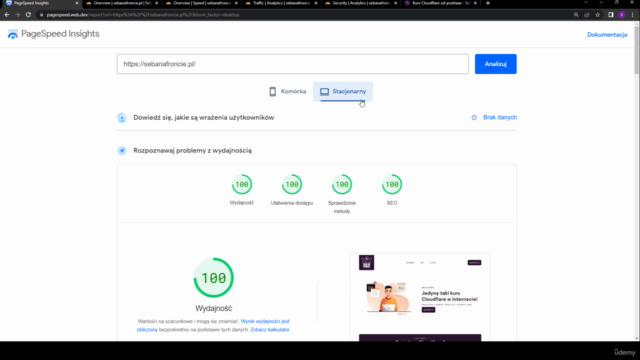Click the URL input field sebanafroncie.pl

(293, 64)
